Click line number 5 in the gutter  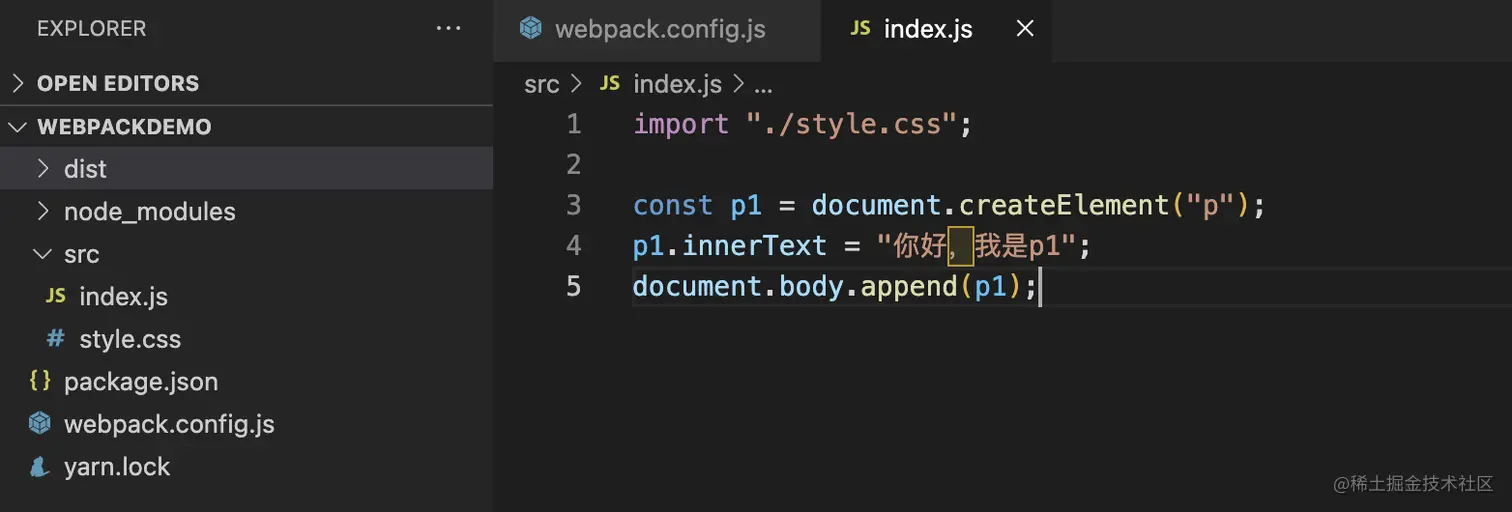pos(573,287)
